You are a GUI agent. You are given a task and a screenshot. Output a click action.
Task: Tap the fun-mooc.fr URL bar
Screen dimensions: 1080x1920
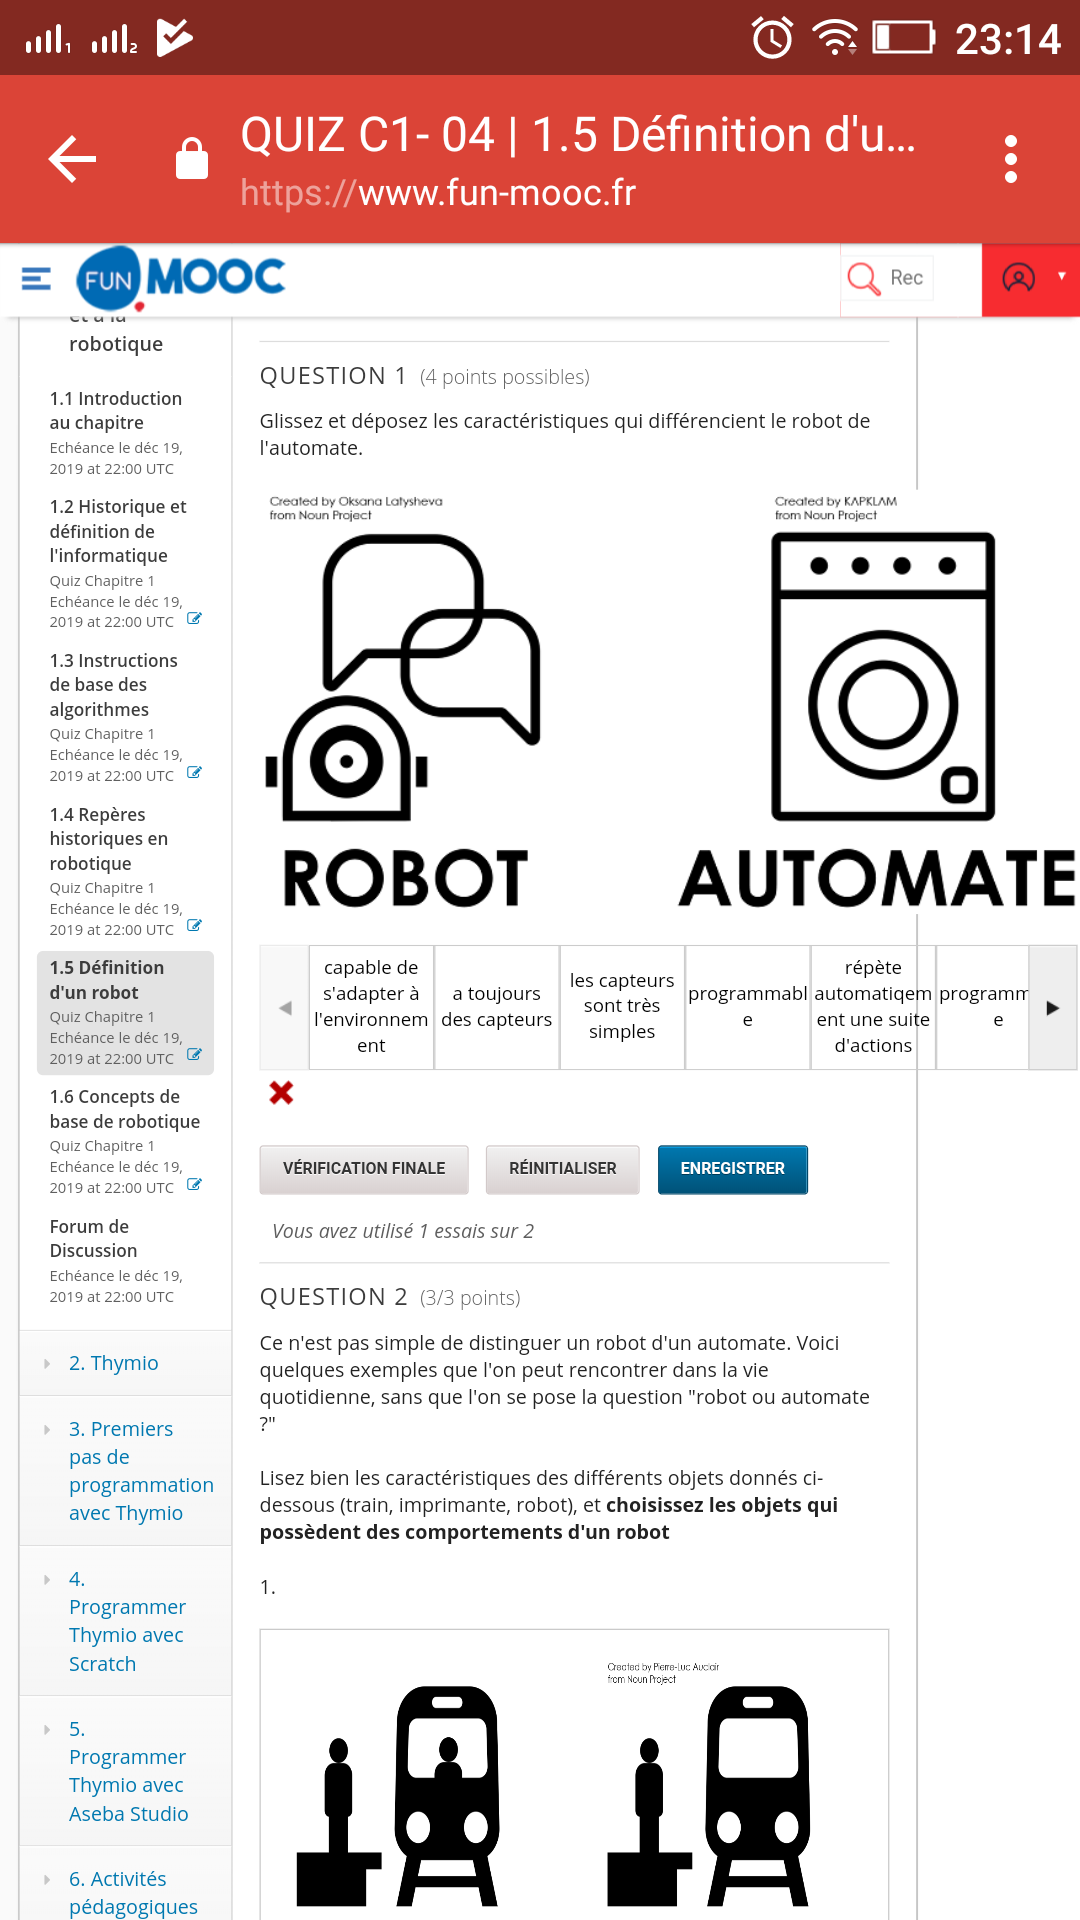pyautogui.click(x=438, y=193)
